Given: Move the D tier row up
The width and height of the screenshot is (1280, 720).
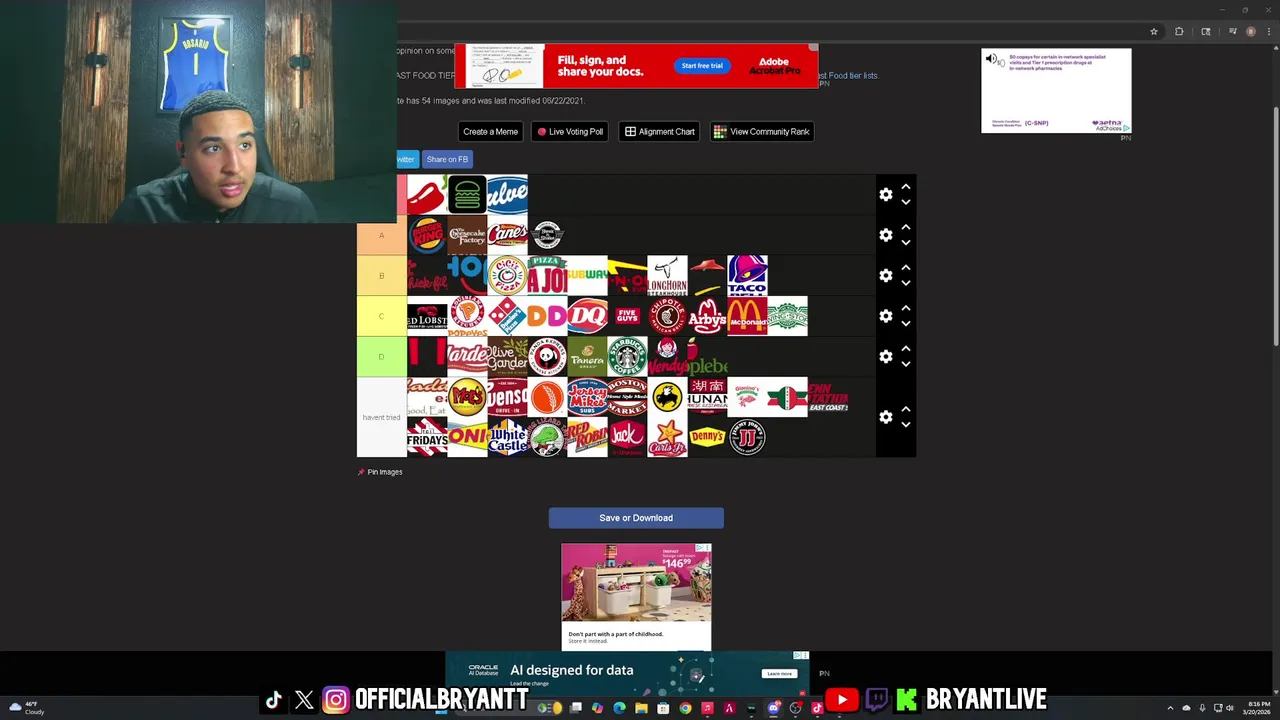Looking at the screenshot, I should [906, 349].
